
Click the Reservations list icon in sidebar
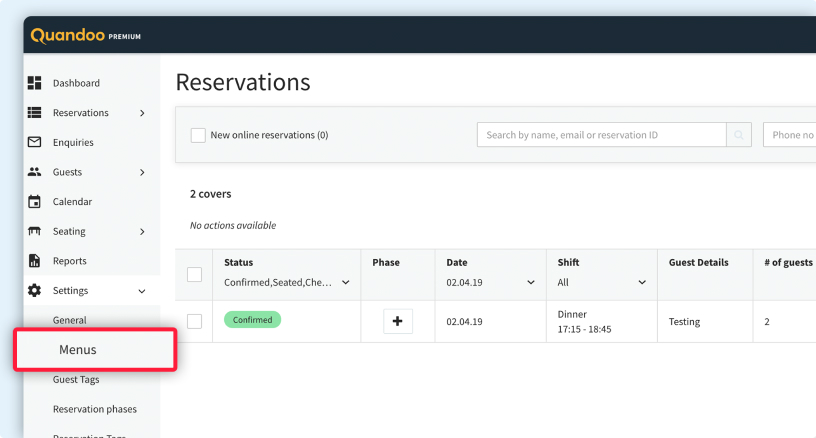pos(34,113)
